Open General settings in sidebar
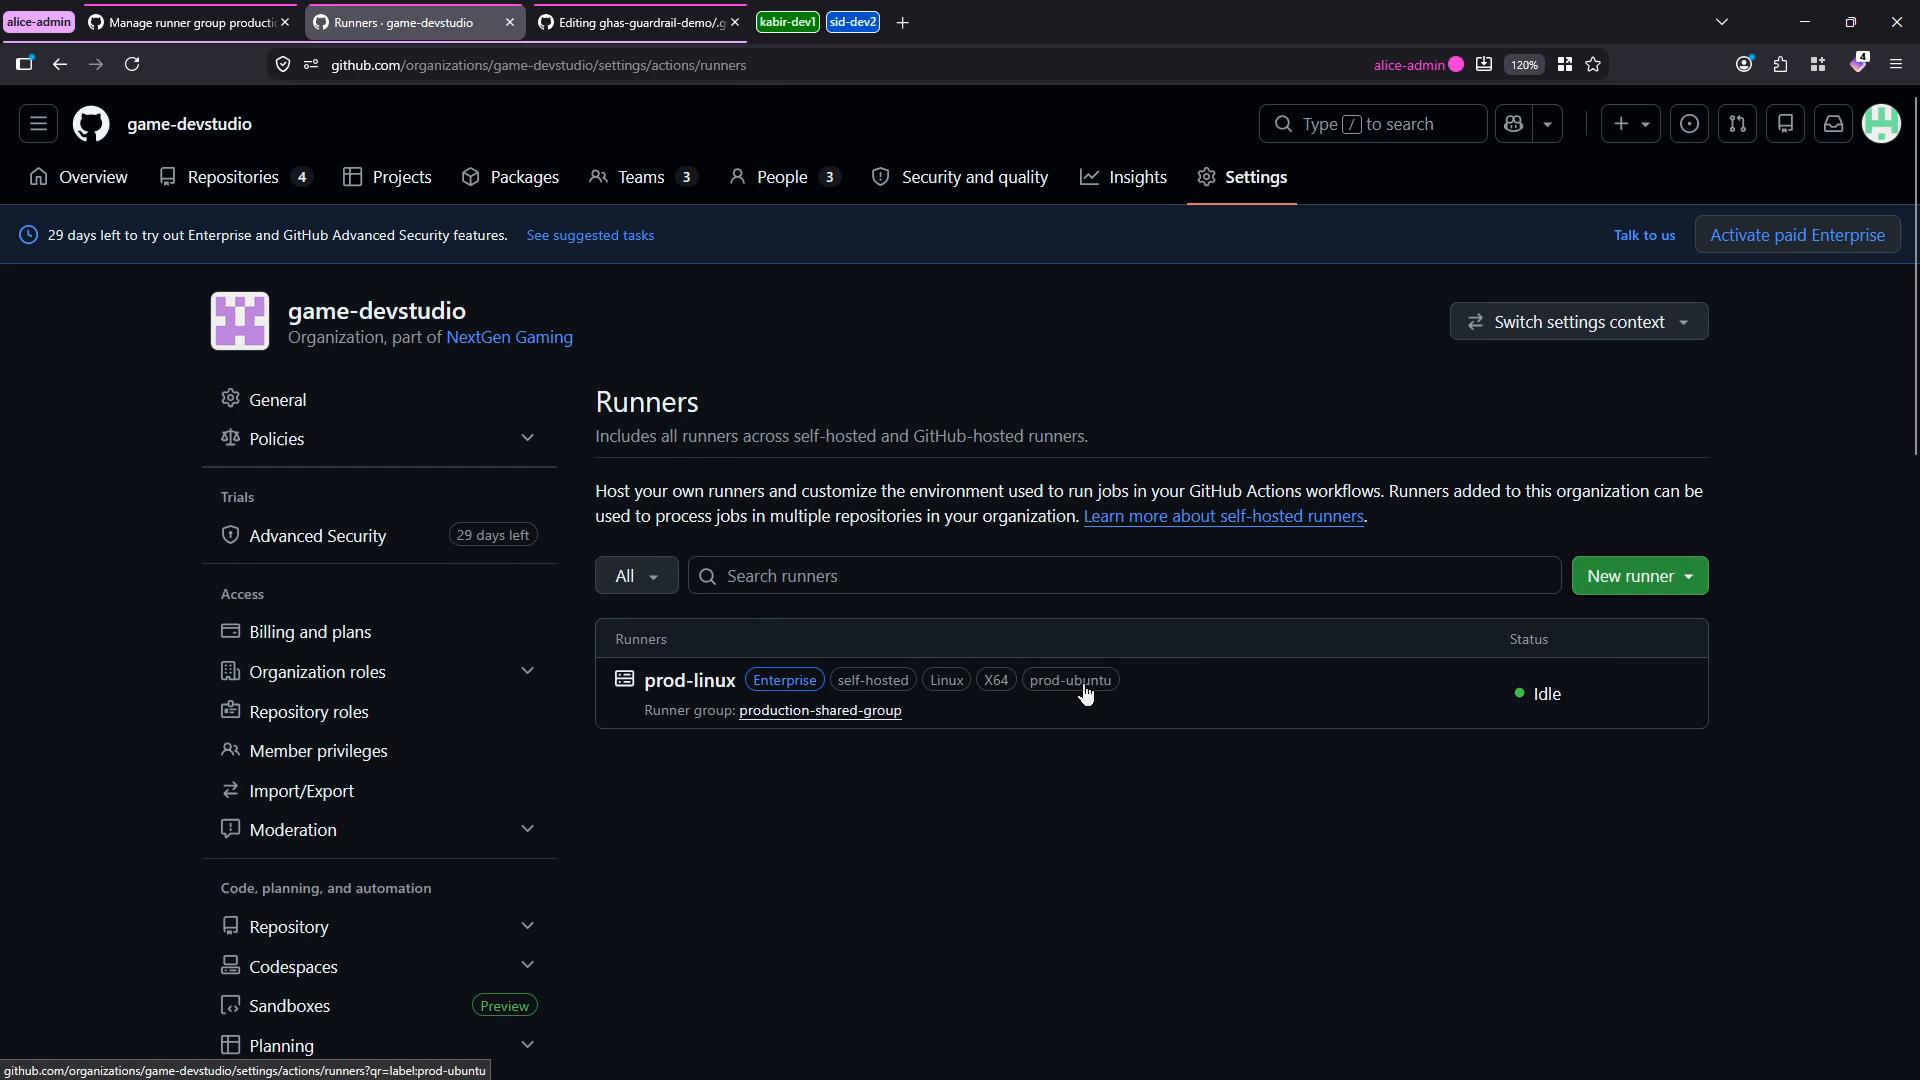1920x1080 pixels. (x=379, y=400)
